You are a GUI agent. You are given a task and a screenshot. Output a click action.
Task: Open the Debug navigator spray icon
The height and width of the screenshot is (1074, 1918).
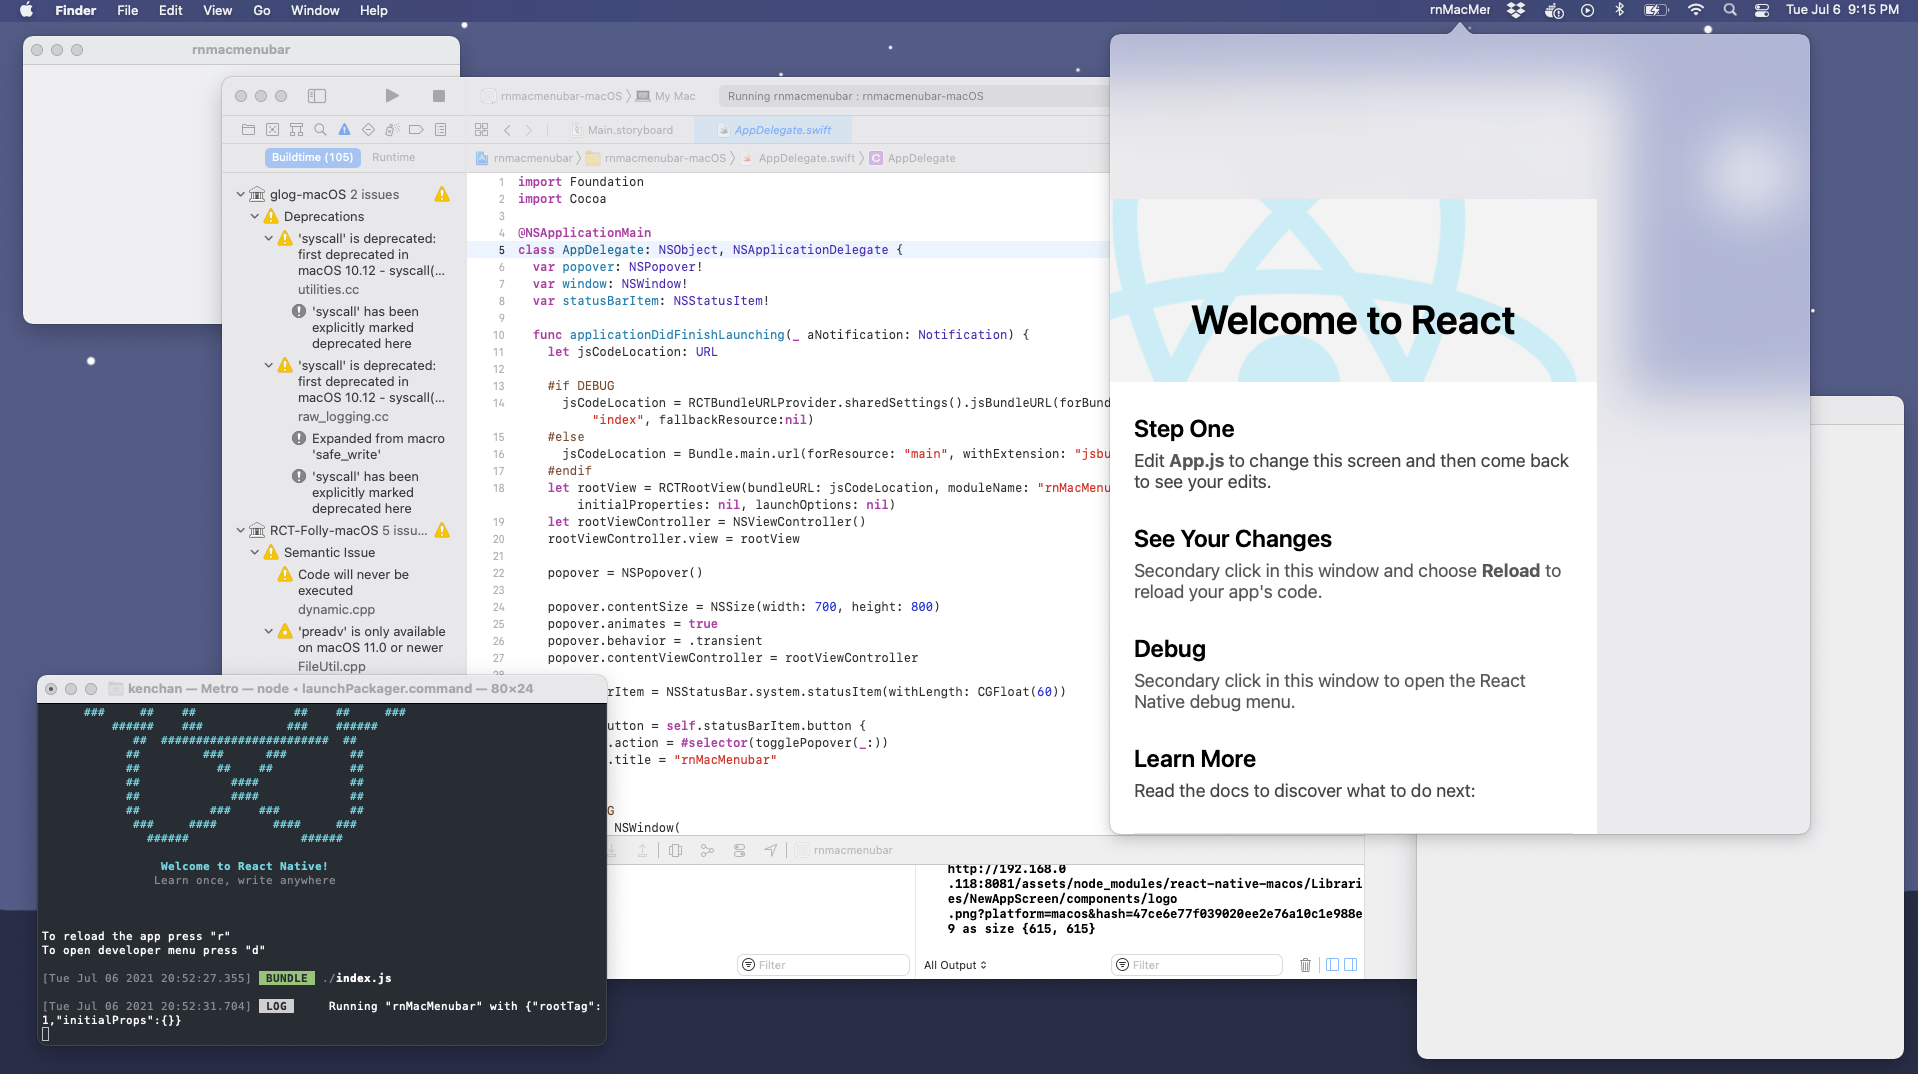(392, 130)
